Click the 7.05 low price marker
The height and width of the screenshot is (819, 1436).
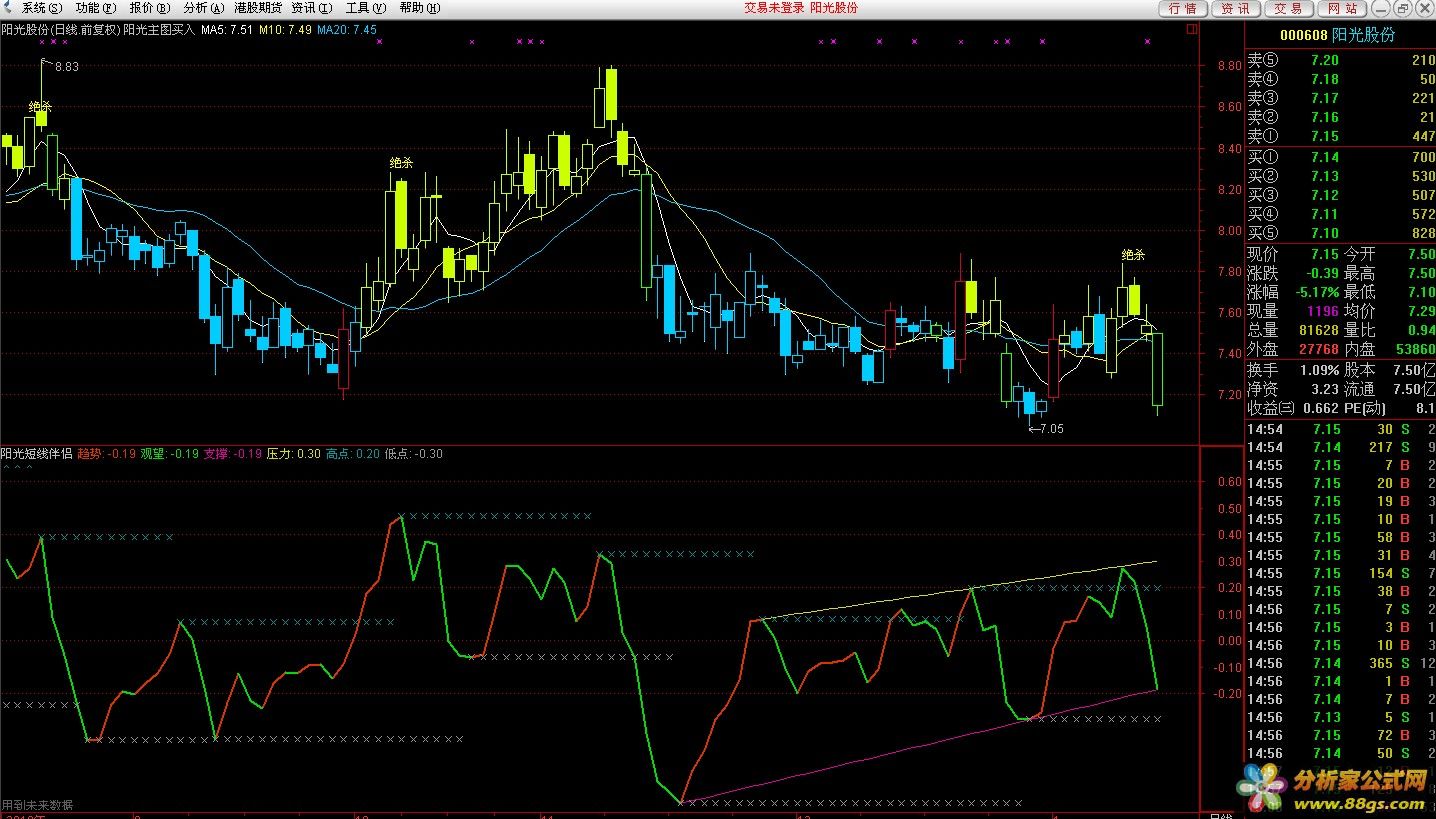1050,429
